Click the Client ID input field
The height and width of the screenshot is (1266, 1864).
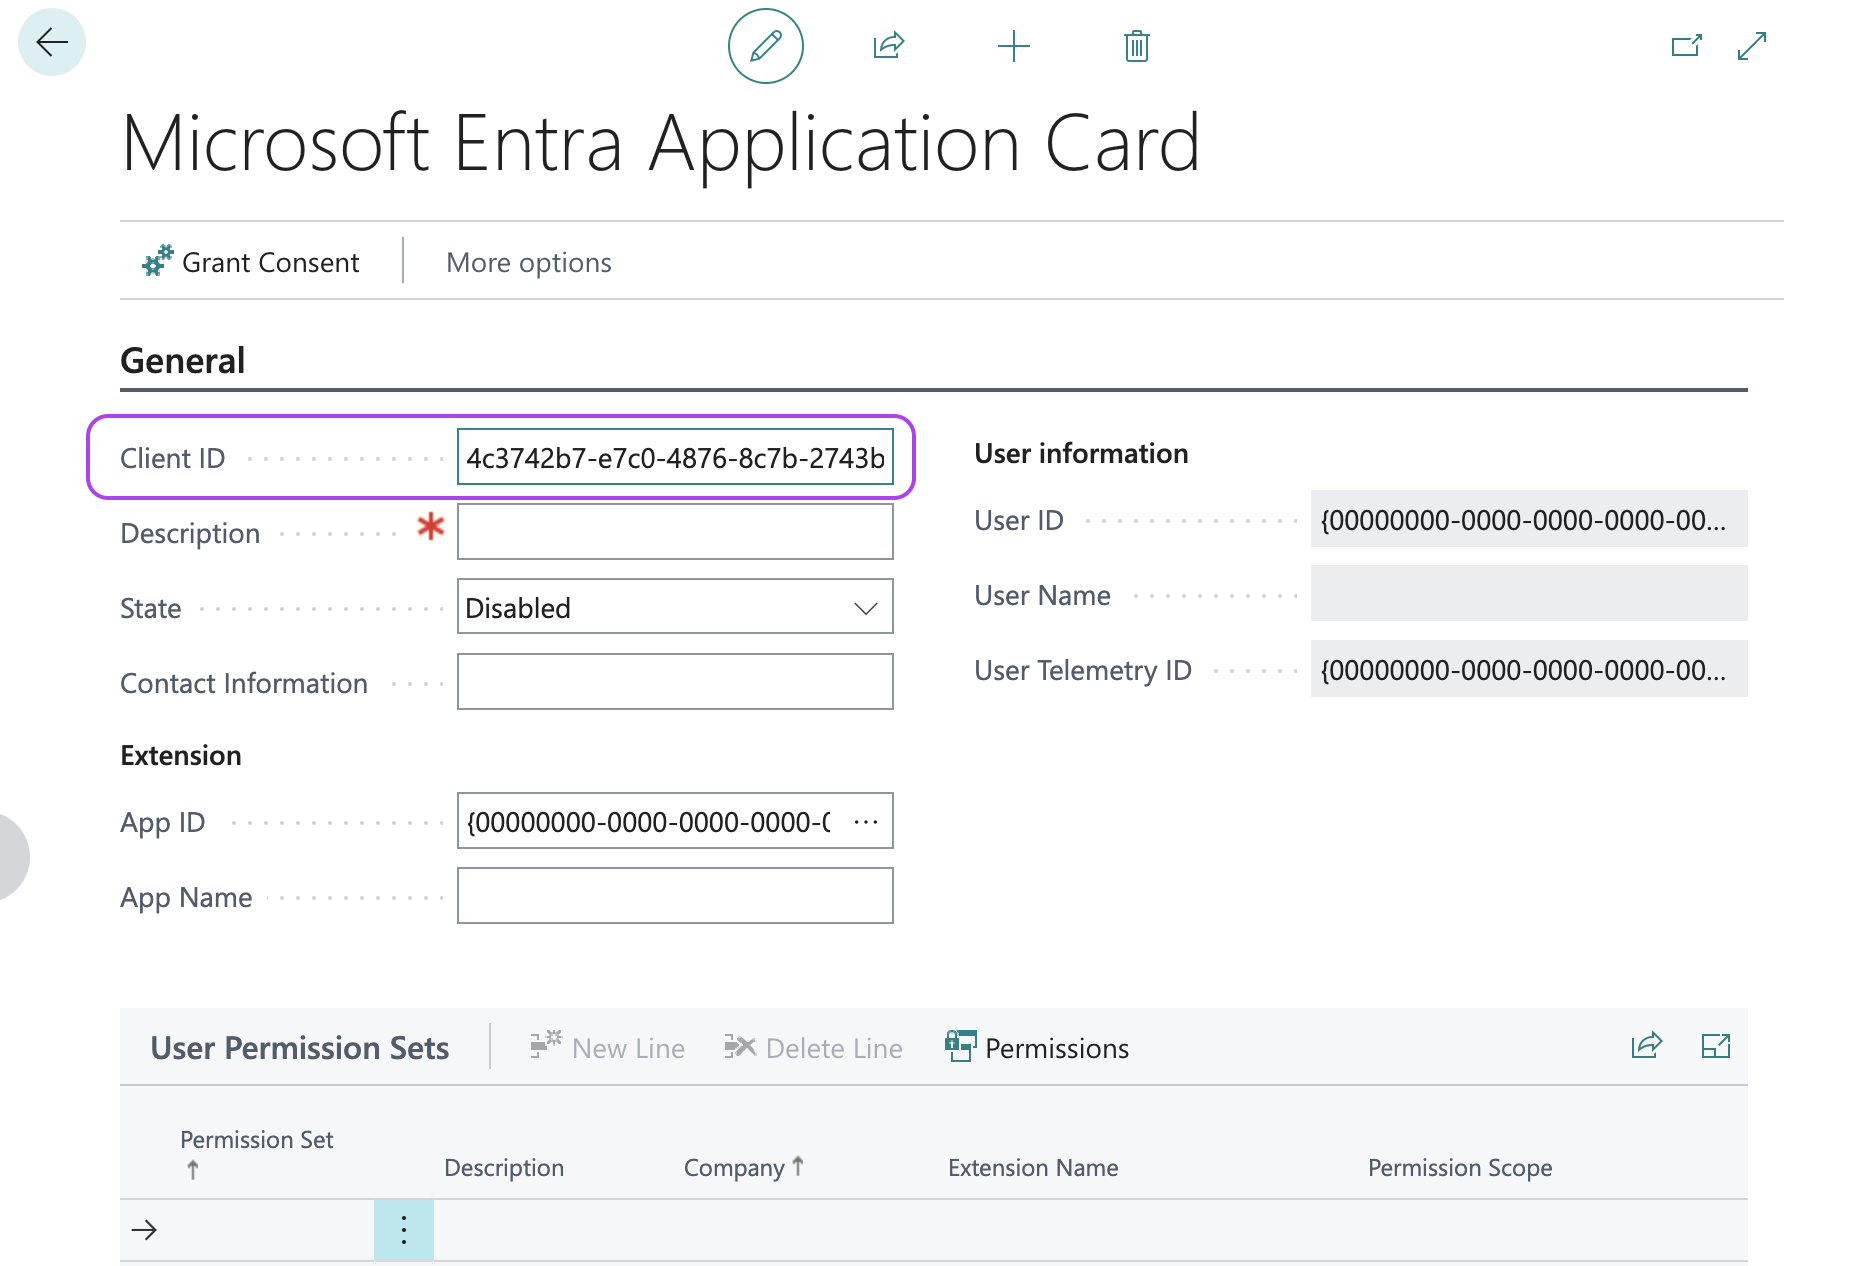point(675,457)
